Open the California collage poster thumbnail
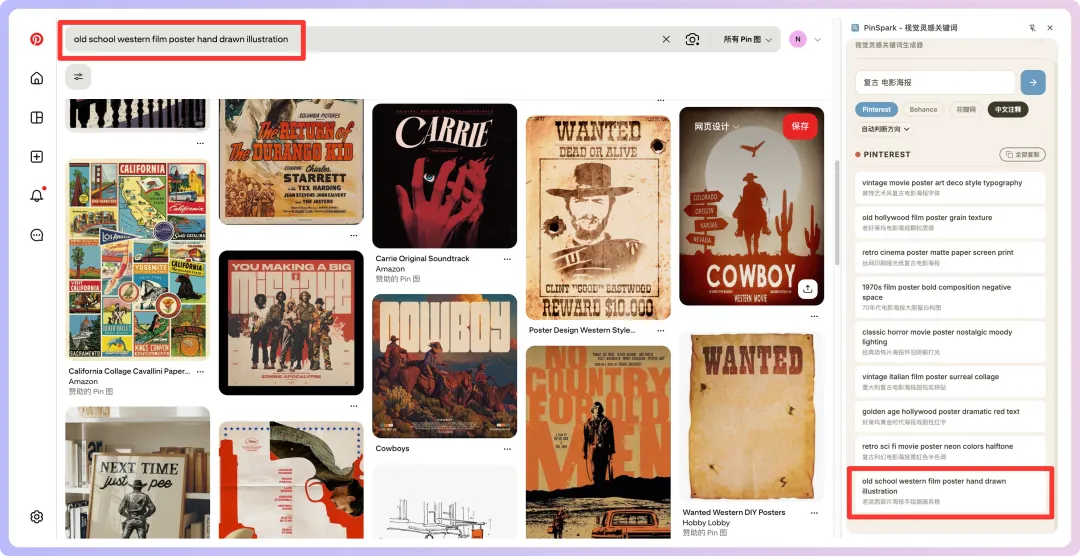The height and width of the screenshot is (556, 1080). pos(137,260)
